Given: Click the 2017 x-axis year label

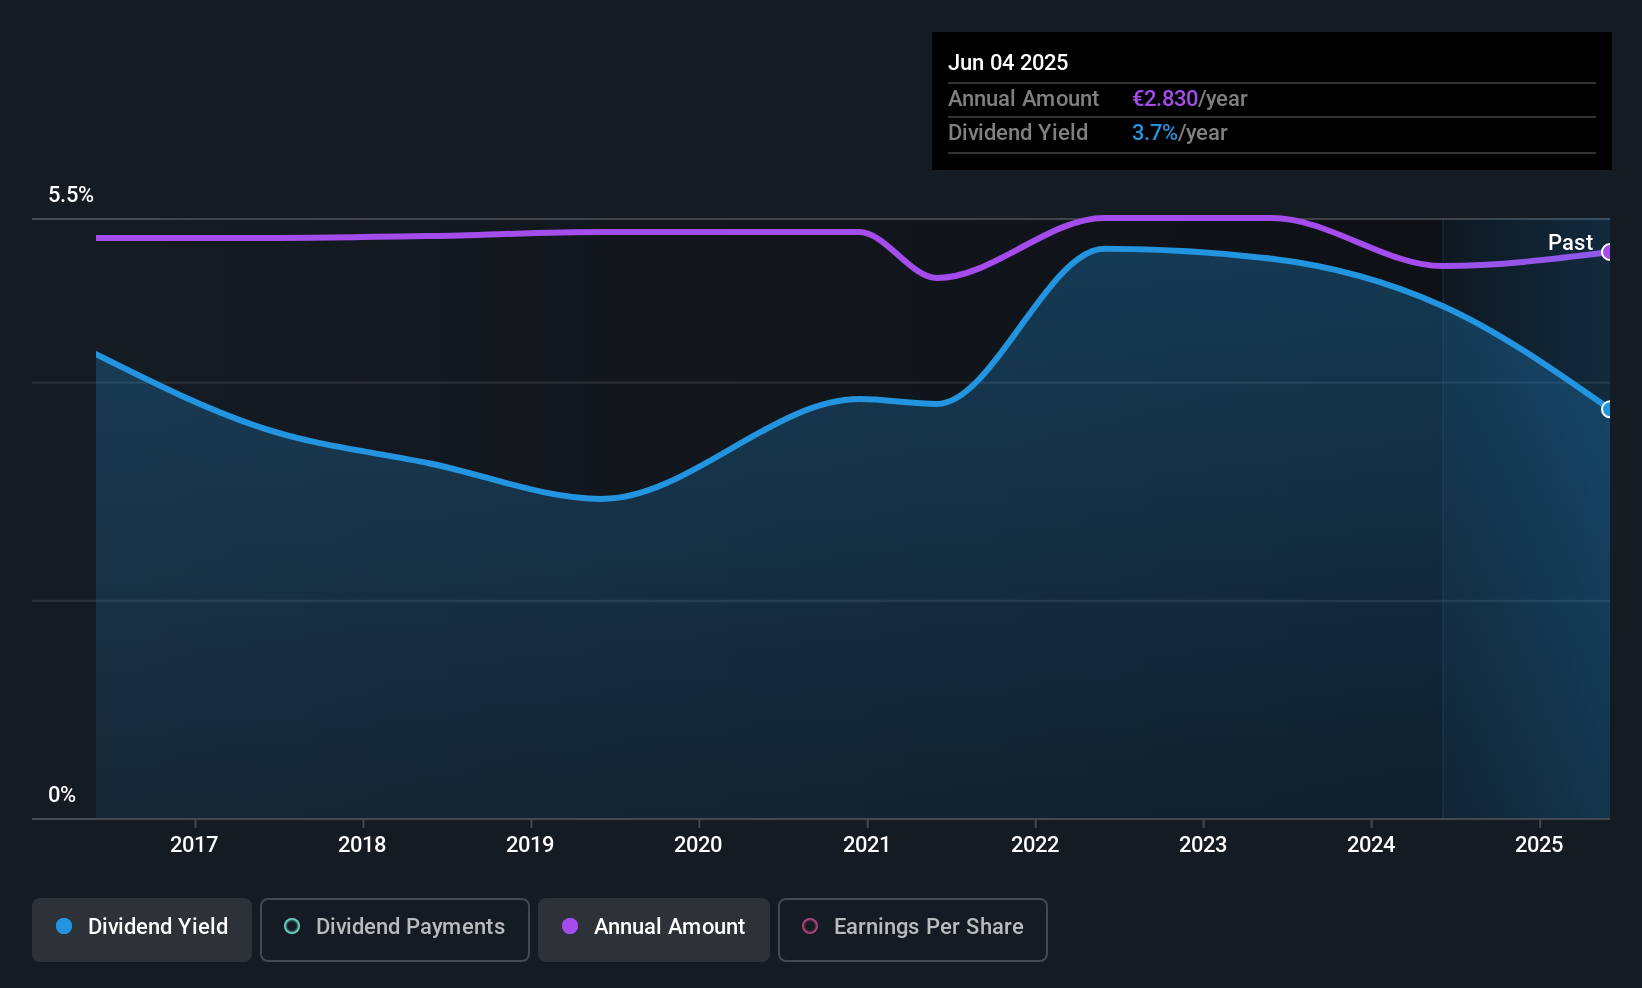Looking at the screenshot, I should (194, 845).
